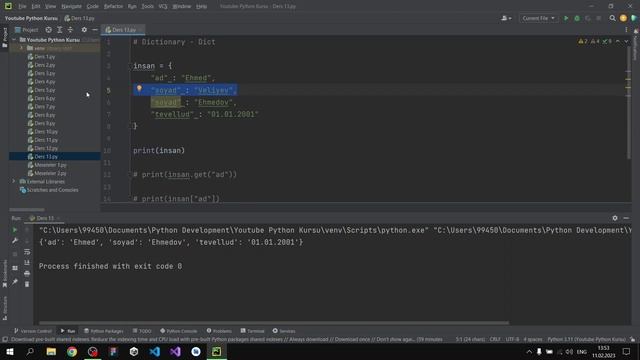The height and width of the screenshot is (360, 640).
Task: Click the 4 spaces indent widget
Action: point(533,339)
